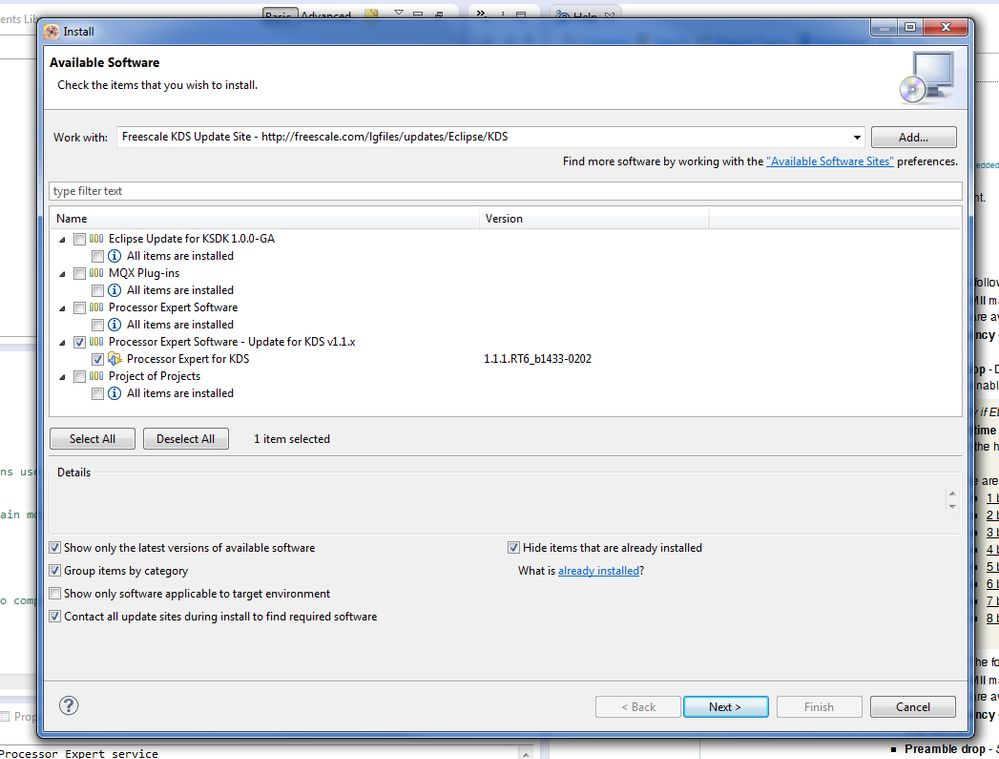Click the MQX Plug-ins category icon
999x759 pixels.
[x=96, y=273]
